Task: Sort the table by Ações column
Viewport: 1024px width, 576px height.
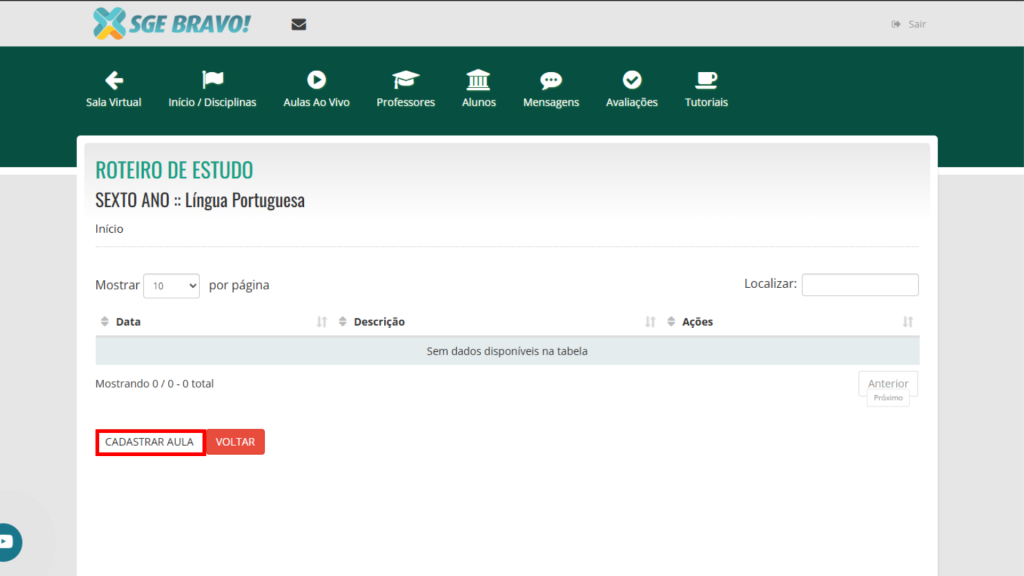Action: click(697, 322)
